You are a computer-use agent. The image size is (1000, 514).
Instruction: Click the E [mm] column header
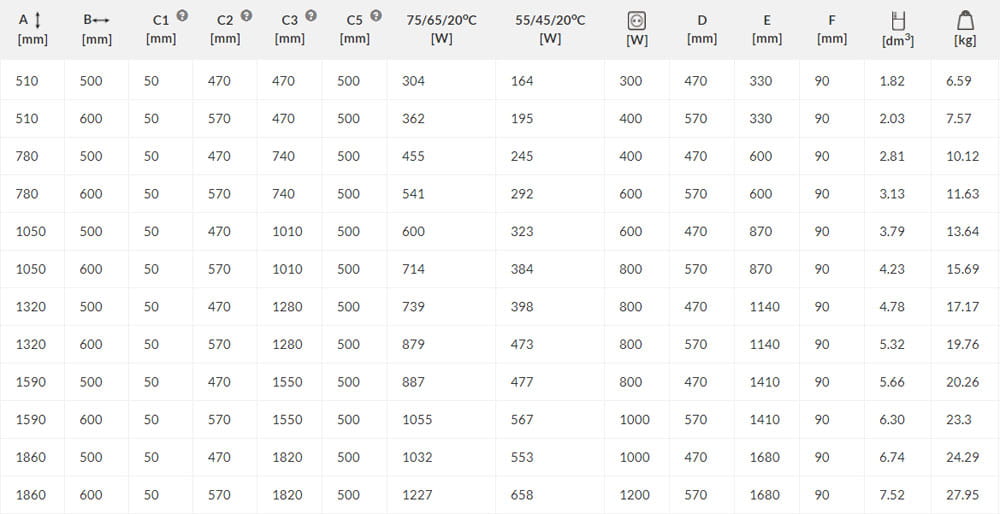click(766, 29)
